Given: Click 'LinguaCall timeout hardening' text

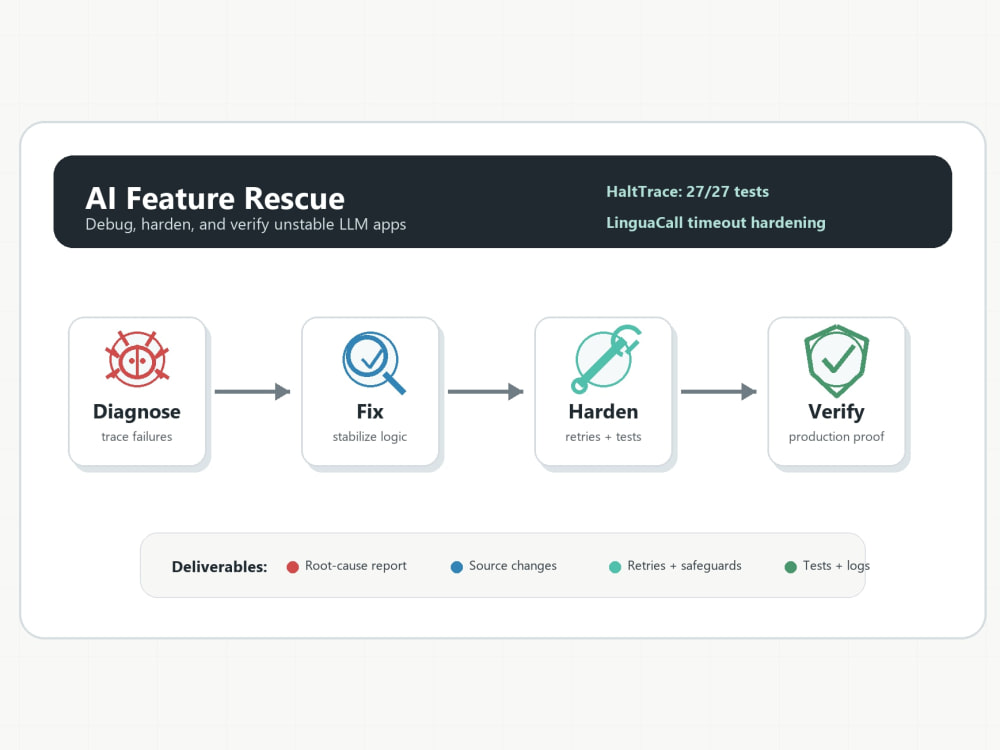Looking at the screenshot, I should (x=716, y=223).
